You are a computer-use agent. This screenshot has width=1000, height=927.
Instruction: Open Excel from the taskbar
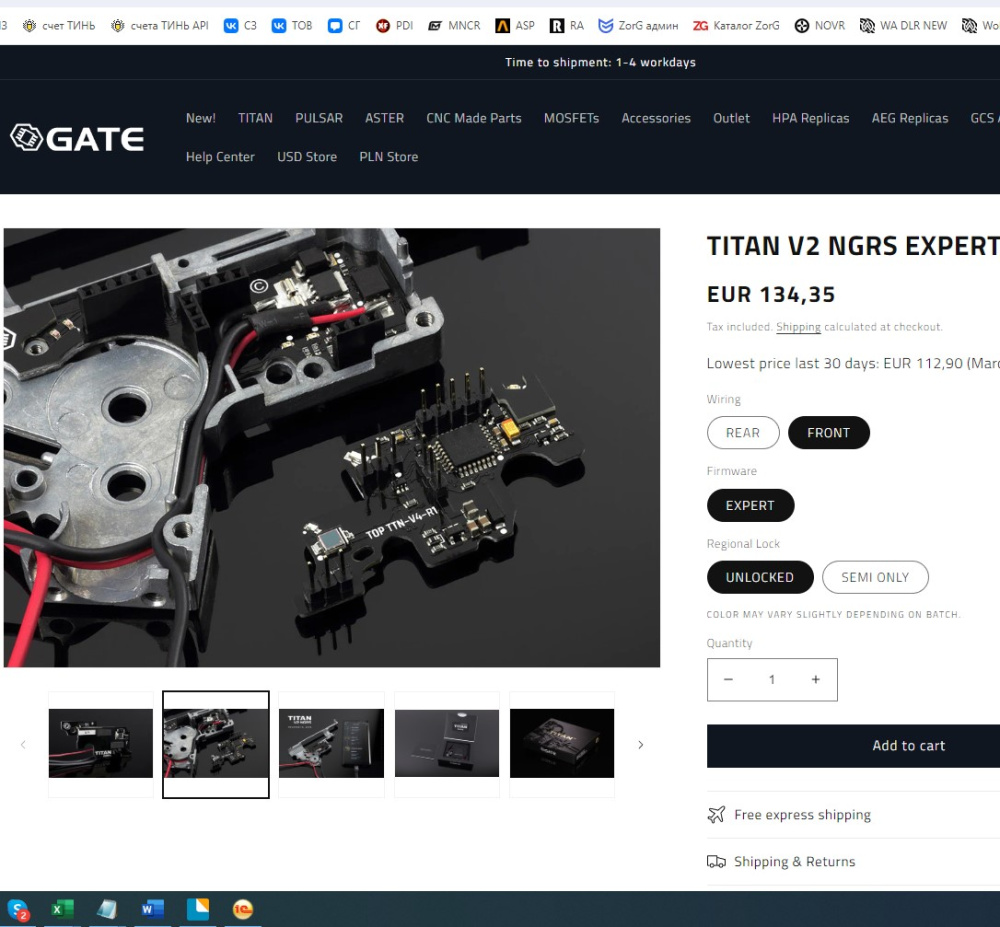tap(62, 909)
